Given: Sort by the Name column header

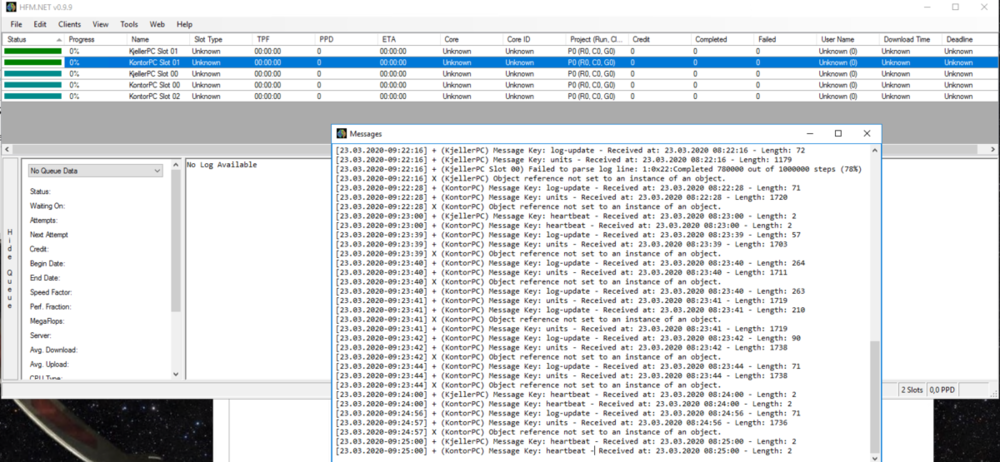Looking at the screenshot, I should [140, 39].
